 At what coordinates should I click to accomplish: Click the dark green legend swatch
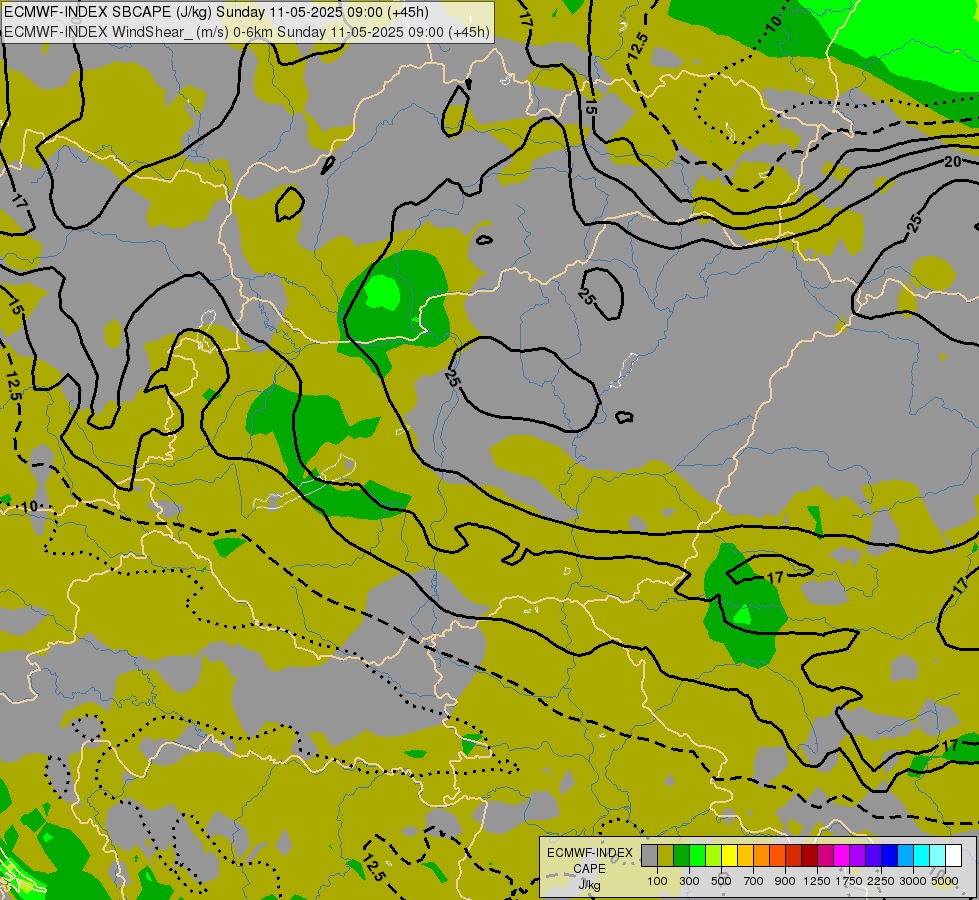[681, 856]
